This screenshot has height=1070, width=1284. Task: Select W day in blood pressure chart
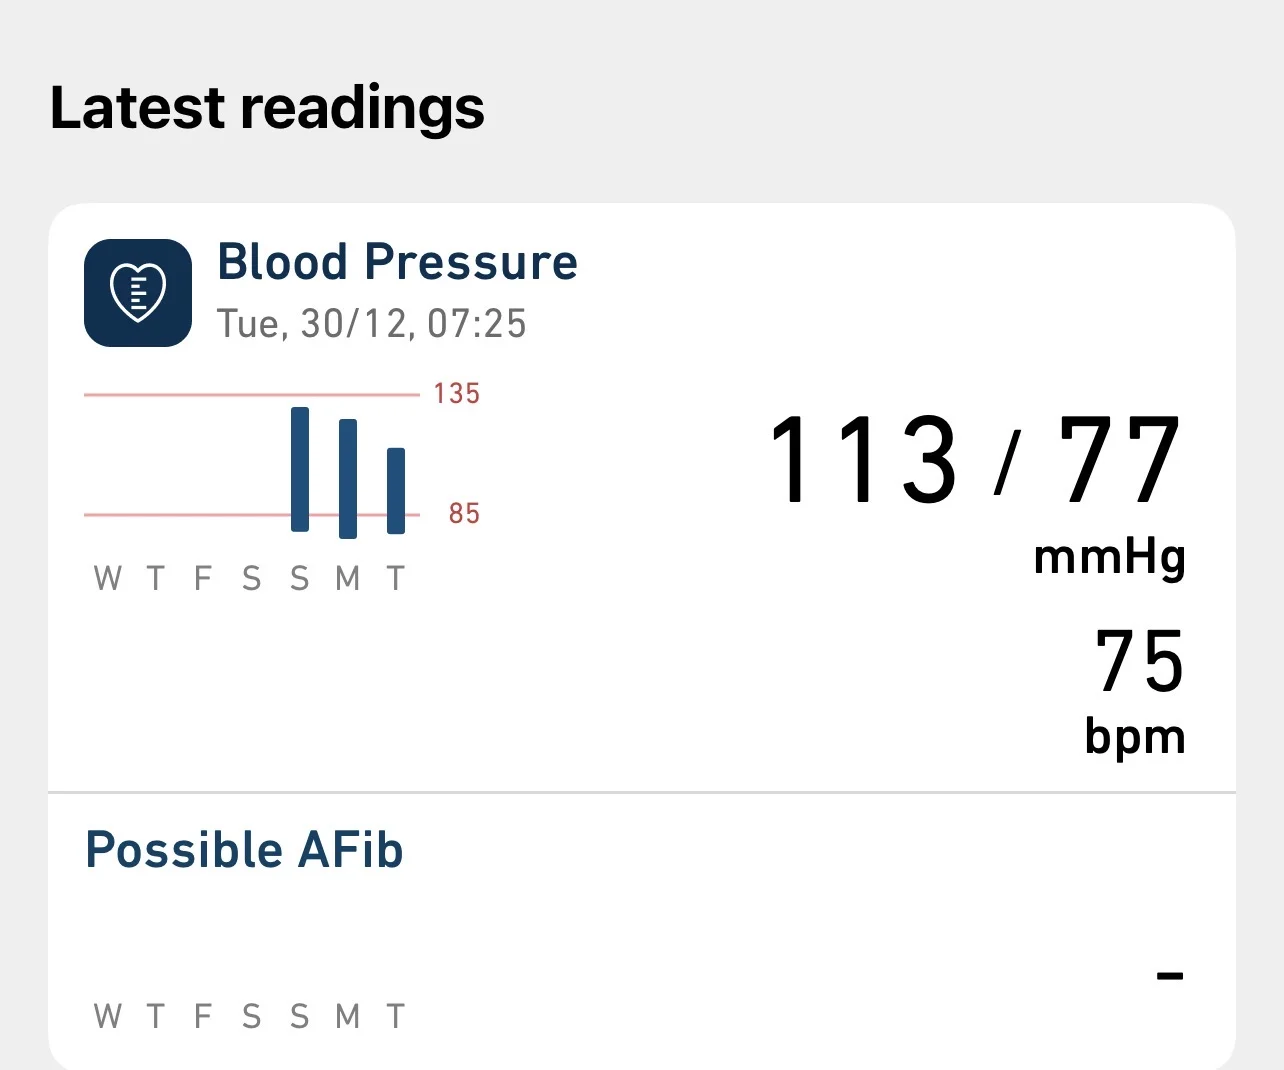click(107, 578)
